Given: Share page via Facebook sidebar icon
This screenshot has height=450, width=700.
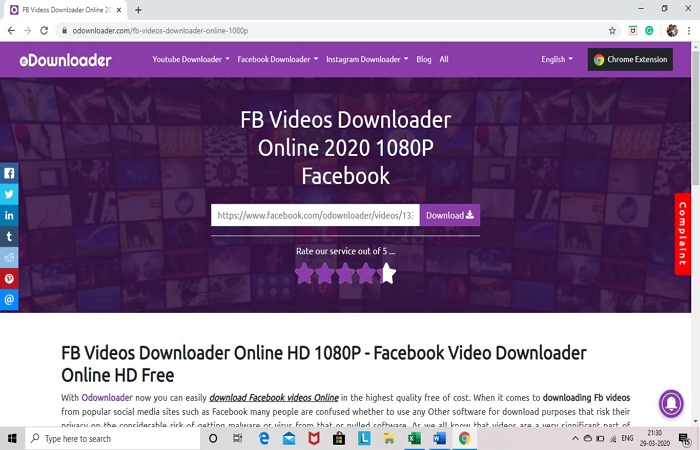Looking at the screenshot, I should coord(9,173).
